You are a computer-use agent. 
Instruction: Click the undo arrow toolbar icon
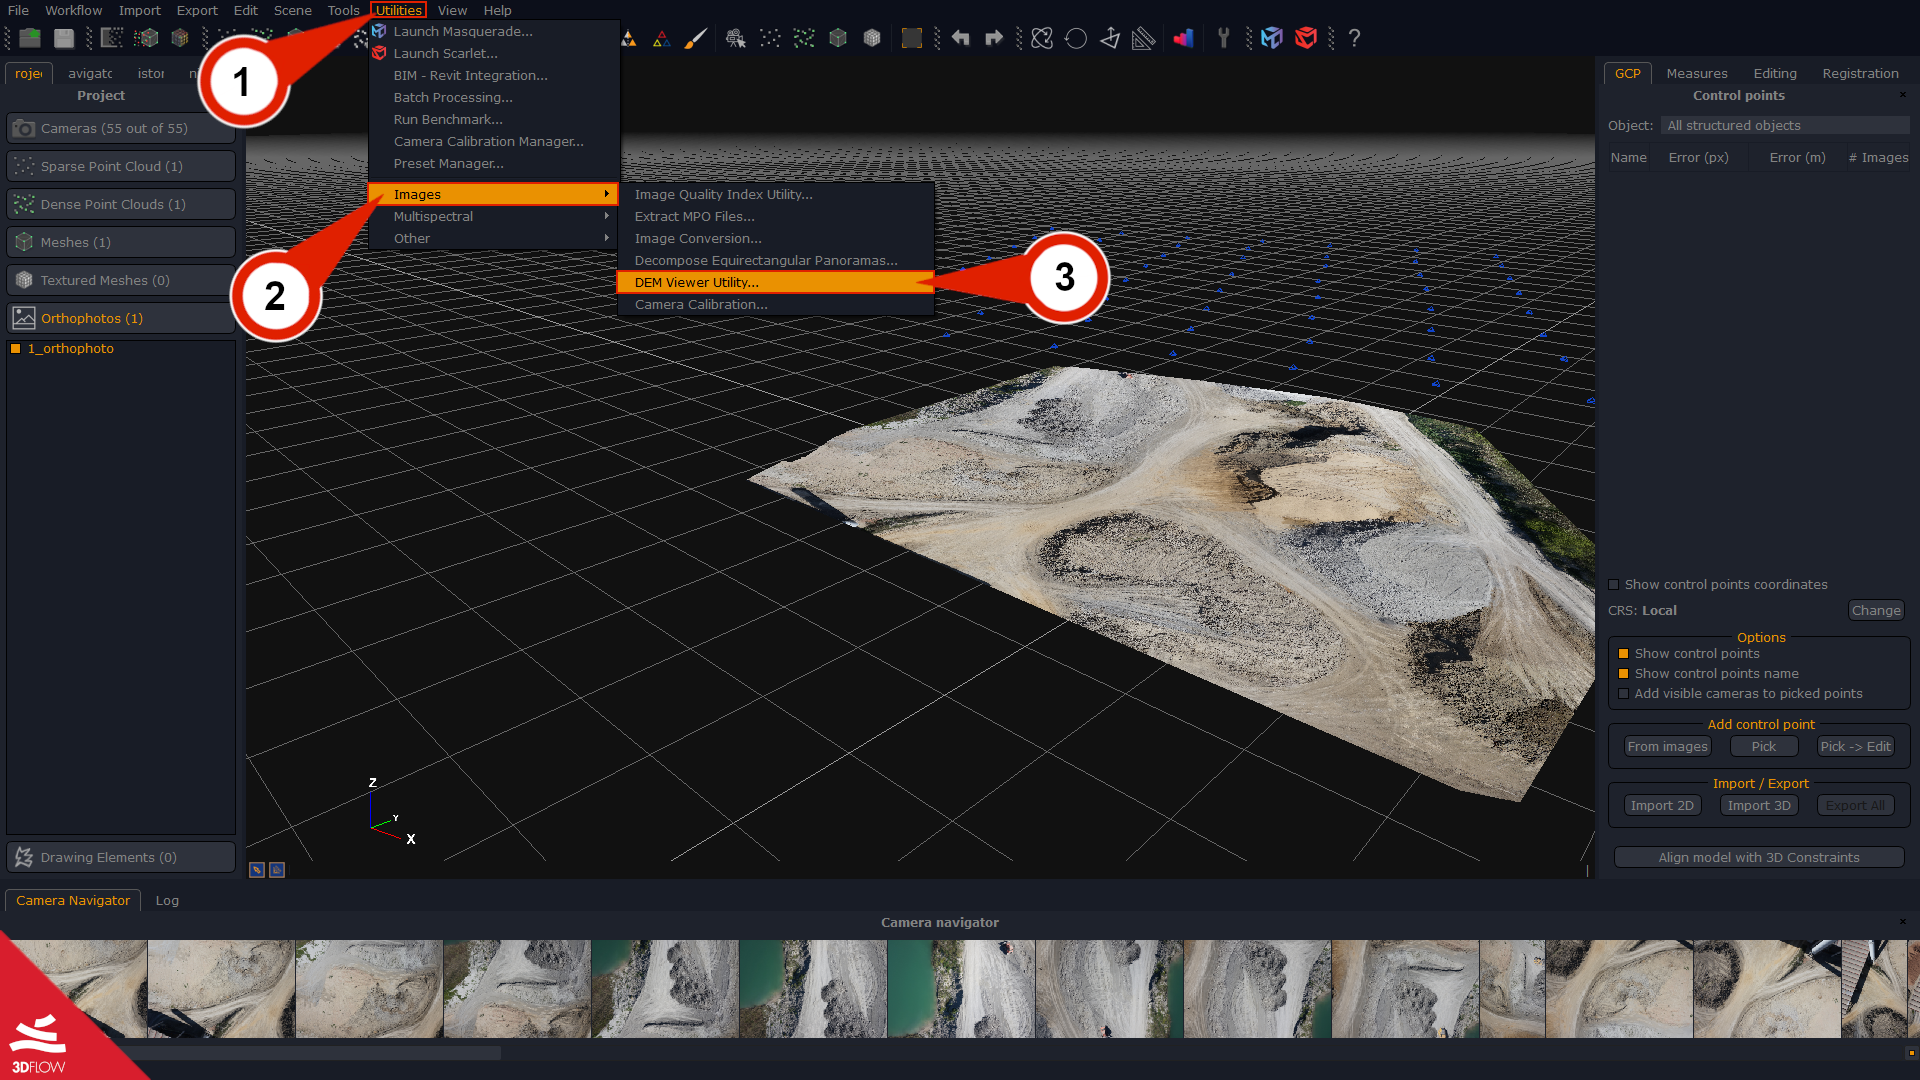tap(960, 38)
